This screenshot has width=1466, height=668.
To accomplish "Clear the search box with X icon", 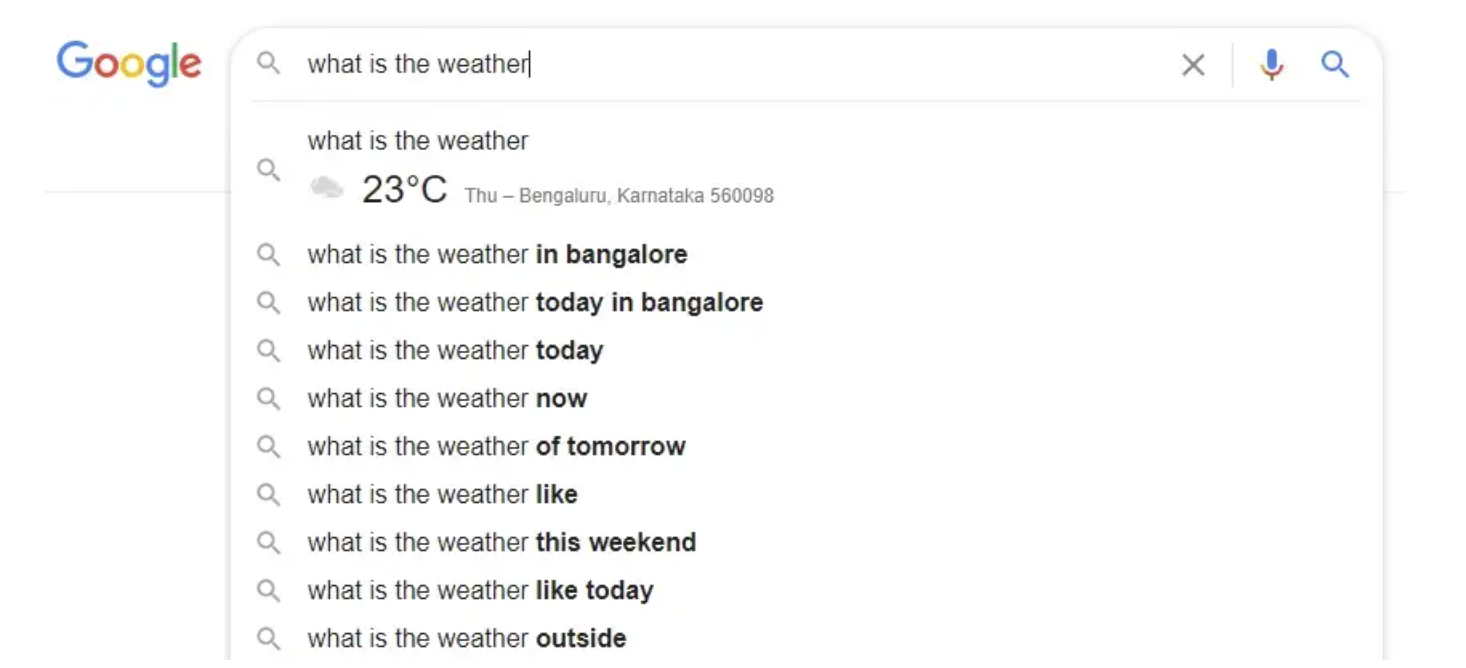I will pos(1193,65).
